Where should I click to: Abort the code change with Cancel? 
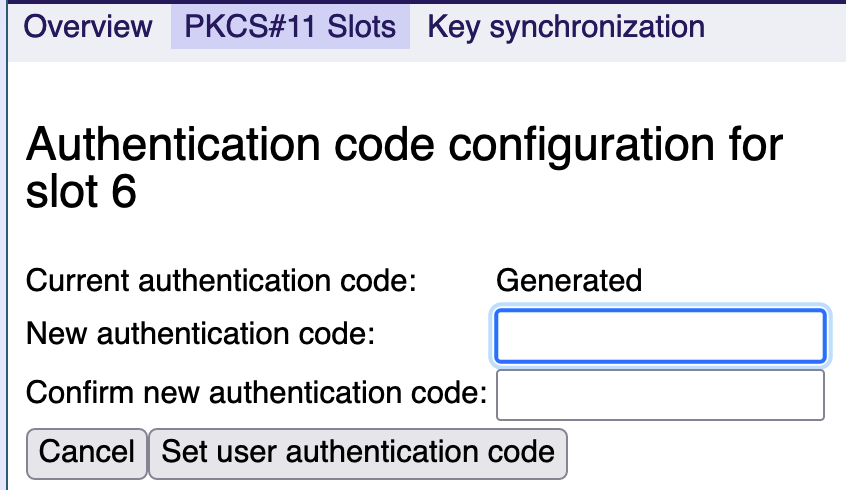point(86,452)
